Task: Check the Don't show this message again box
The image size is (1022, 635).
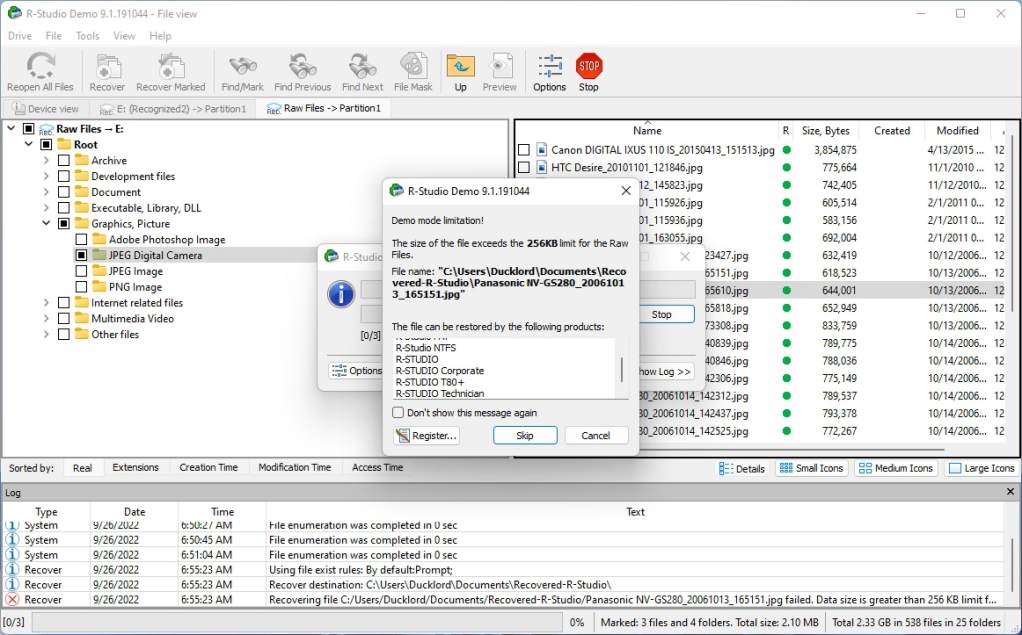Action: pyautogui.click(x=398, y=412)
